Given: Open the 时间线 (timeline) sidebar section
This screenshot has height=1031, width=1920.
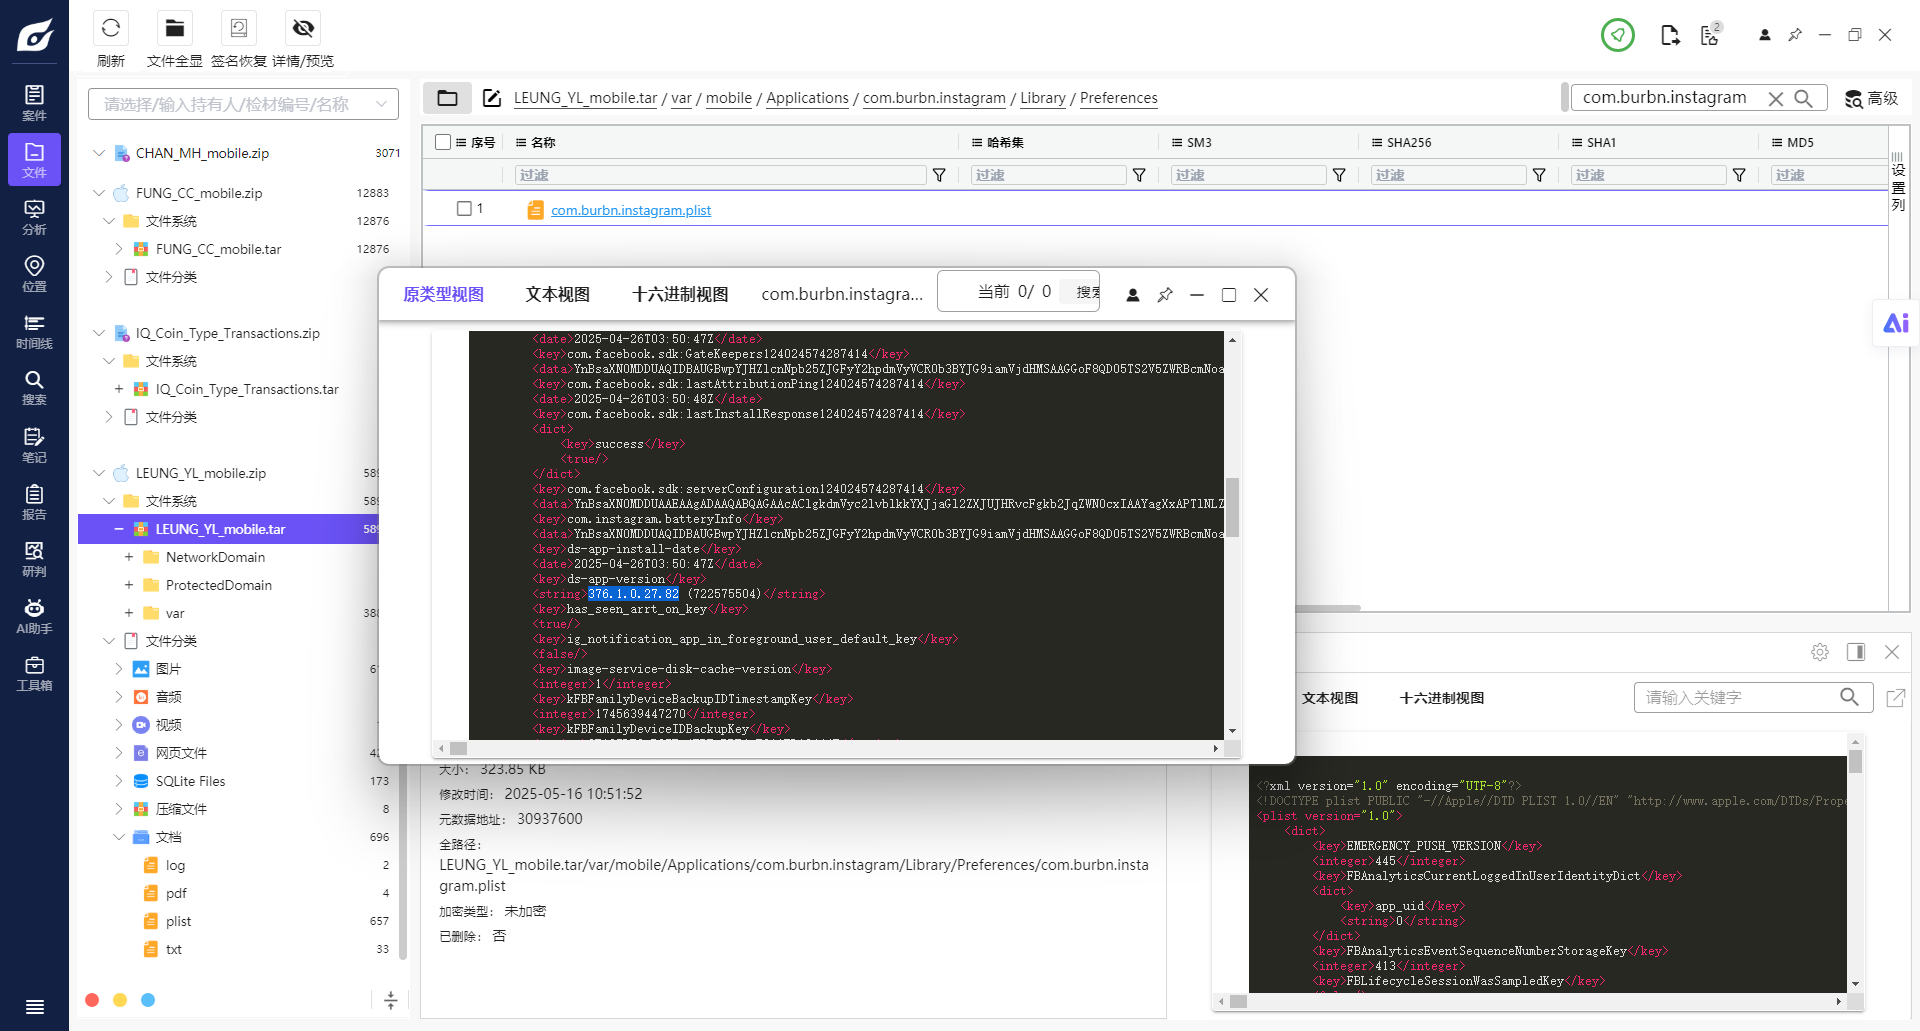Looking at the screenshot, I should (34, 331).
